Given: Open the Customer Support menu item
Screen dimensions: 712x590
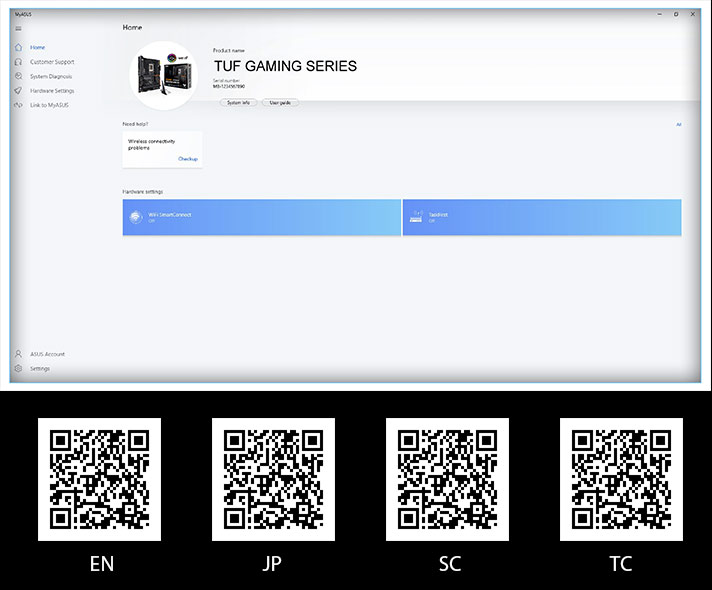Looking at the screenshot, I should tap(52, 62).
